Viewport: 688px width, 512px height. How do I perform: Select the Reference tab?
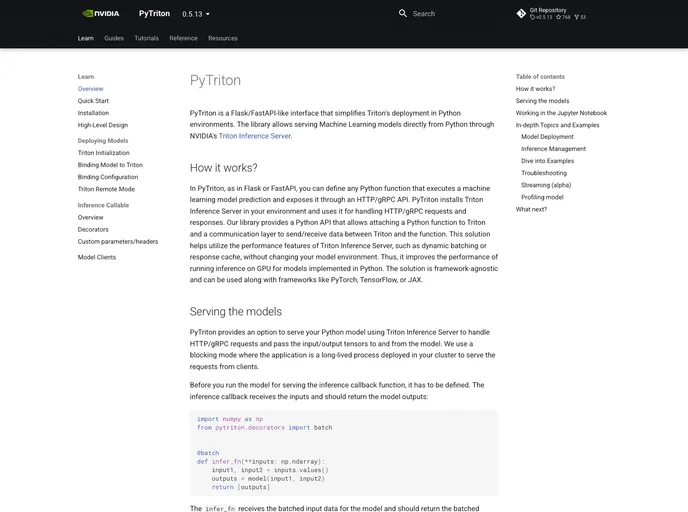(x=183, y=38)
